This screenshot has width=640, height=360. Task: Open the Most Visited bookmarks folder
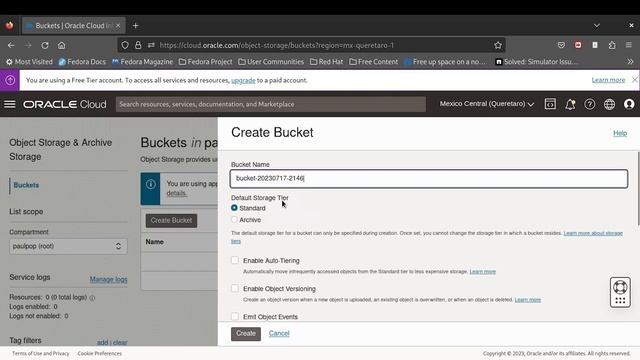click(29, 62)
